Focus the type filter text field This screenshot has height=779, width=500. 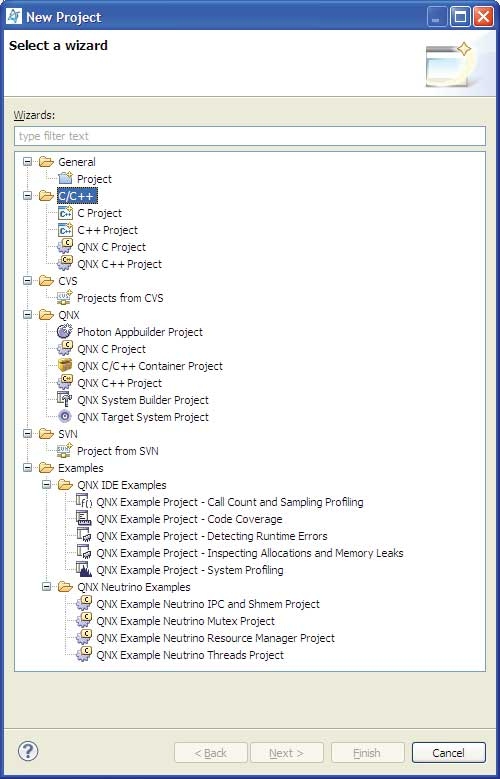(250, 136)
